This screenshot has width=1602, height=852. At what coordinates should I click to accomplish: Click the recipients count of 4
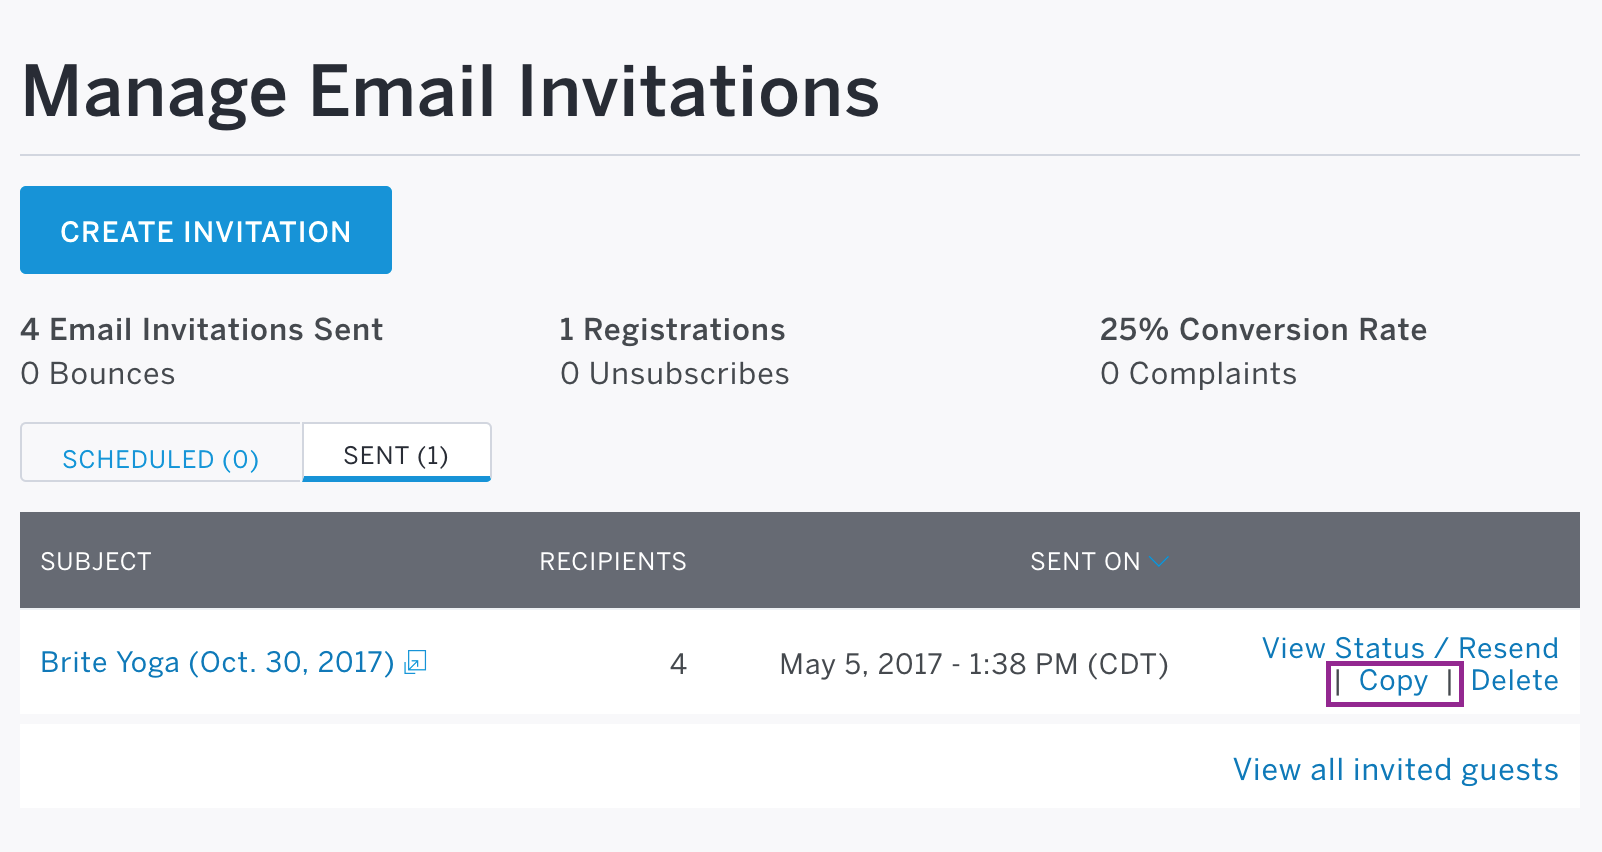(678, 664)
